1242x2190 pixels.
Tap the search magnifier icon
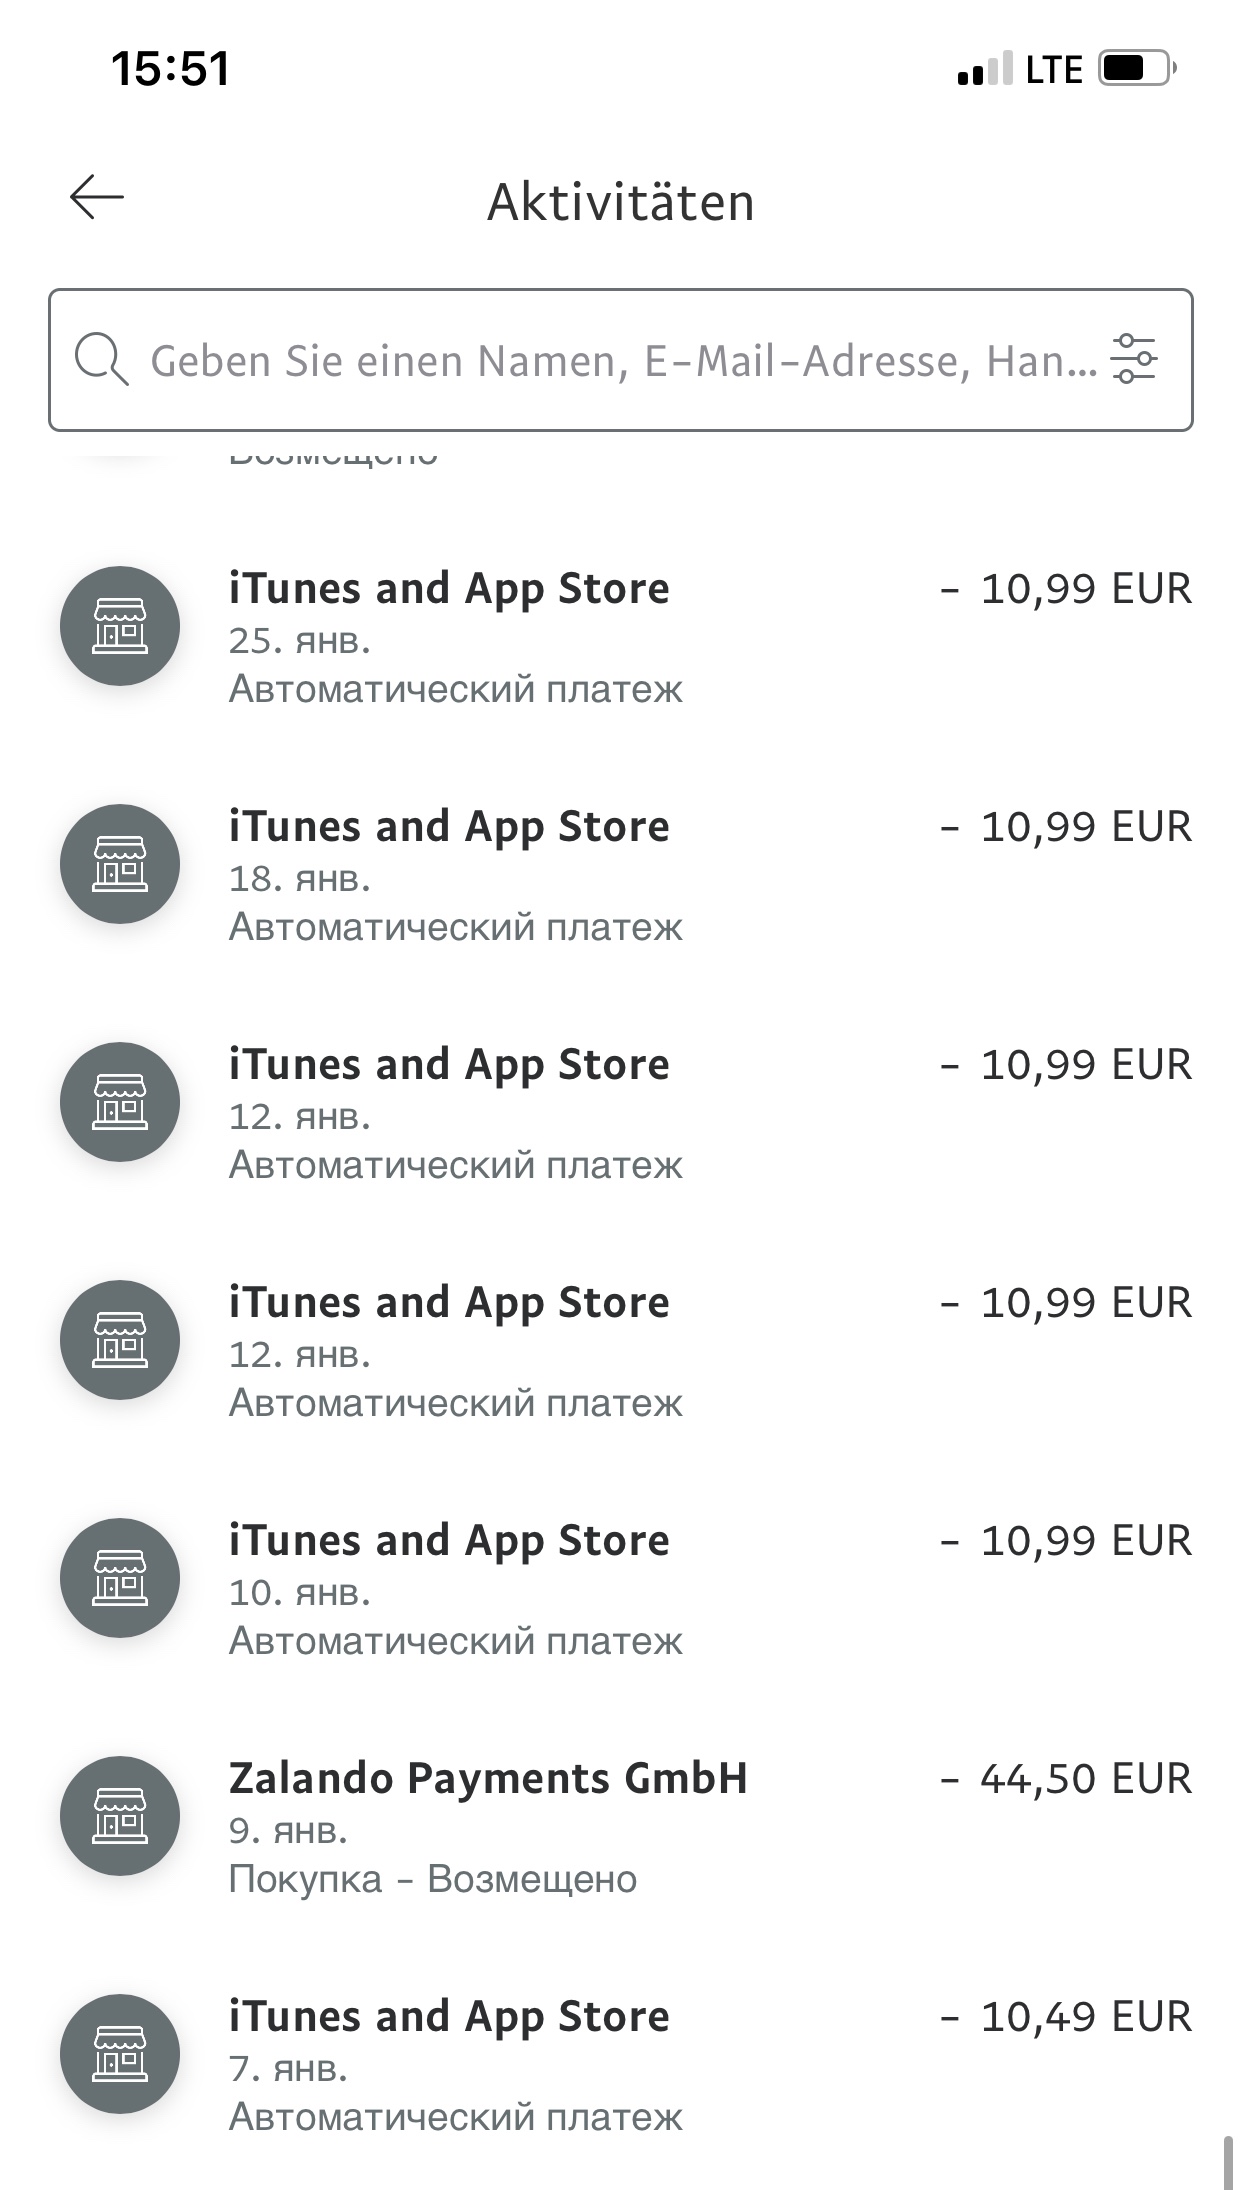point(101,360)
